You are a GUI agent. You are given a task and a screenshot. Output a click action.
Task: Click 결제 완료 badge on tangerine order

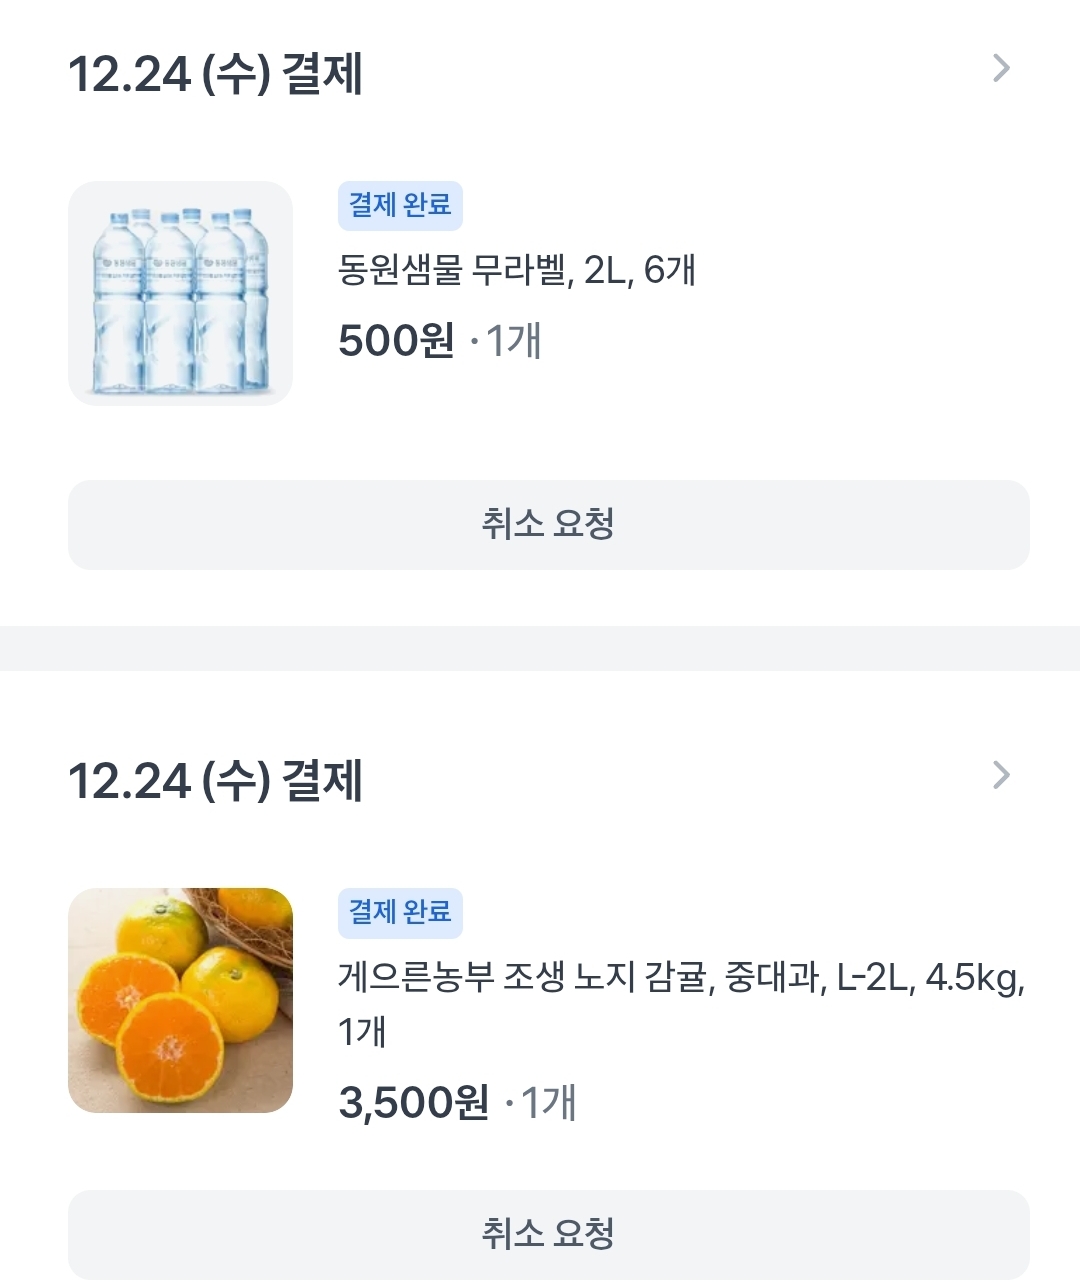pos(400,913)
